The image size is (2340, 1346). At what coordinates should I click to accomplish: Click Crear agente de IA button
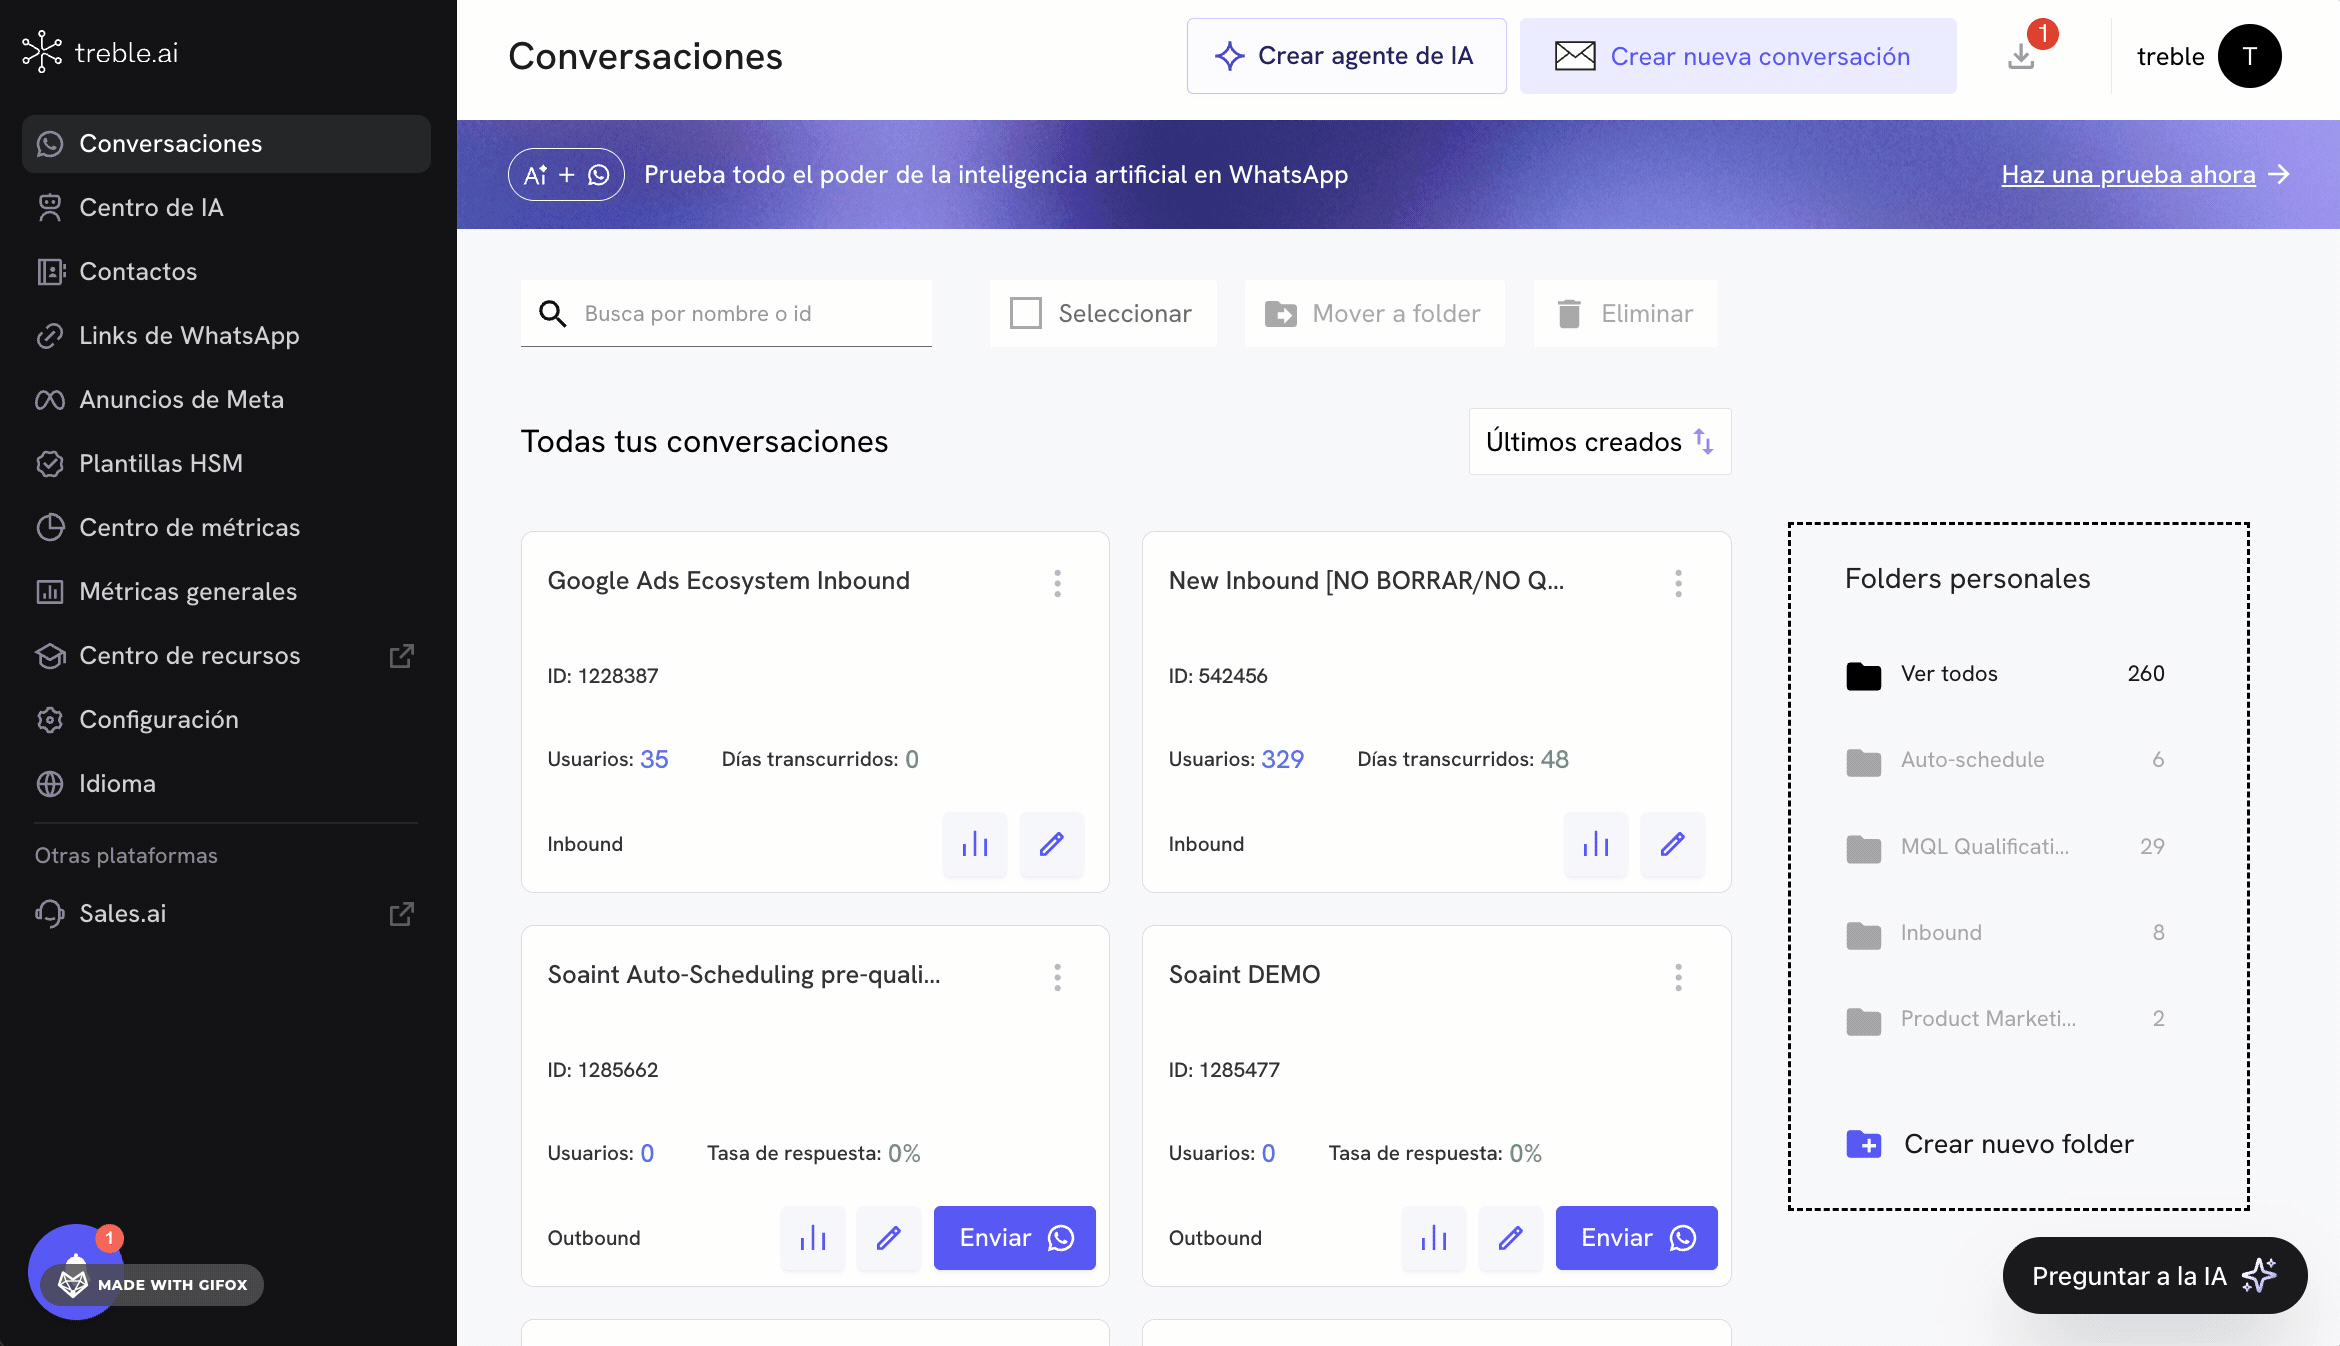1346,56
